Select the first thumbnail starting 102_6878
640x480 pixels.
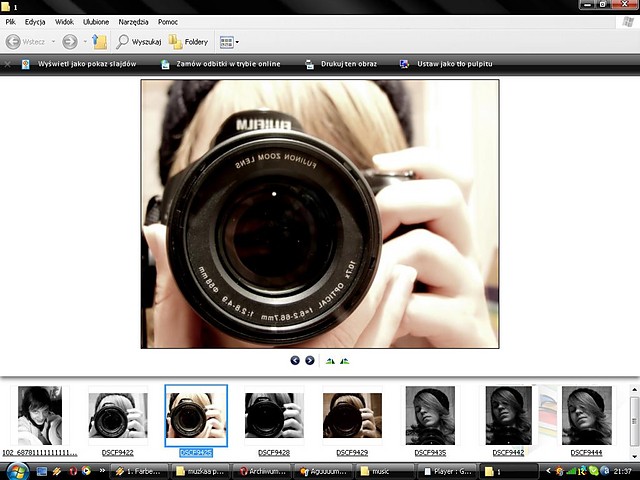(40, 416)
